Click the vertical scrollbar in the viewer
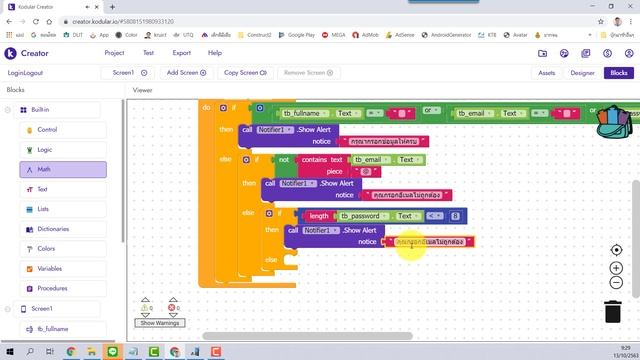640x360 pixels. tap(636, 238)
